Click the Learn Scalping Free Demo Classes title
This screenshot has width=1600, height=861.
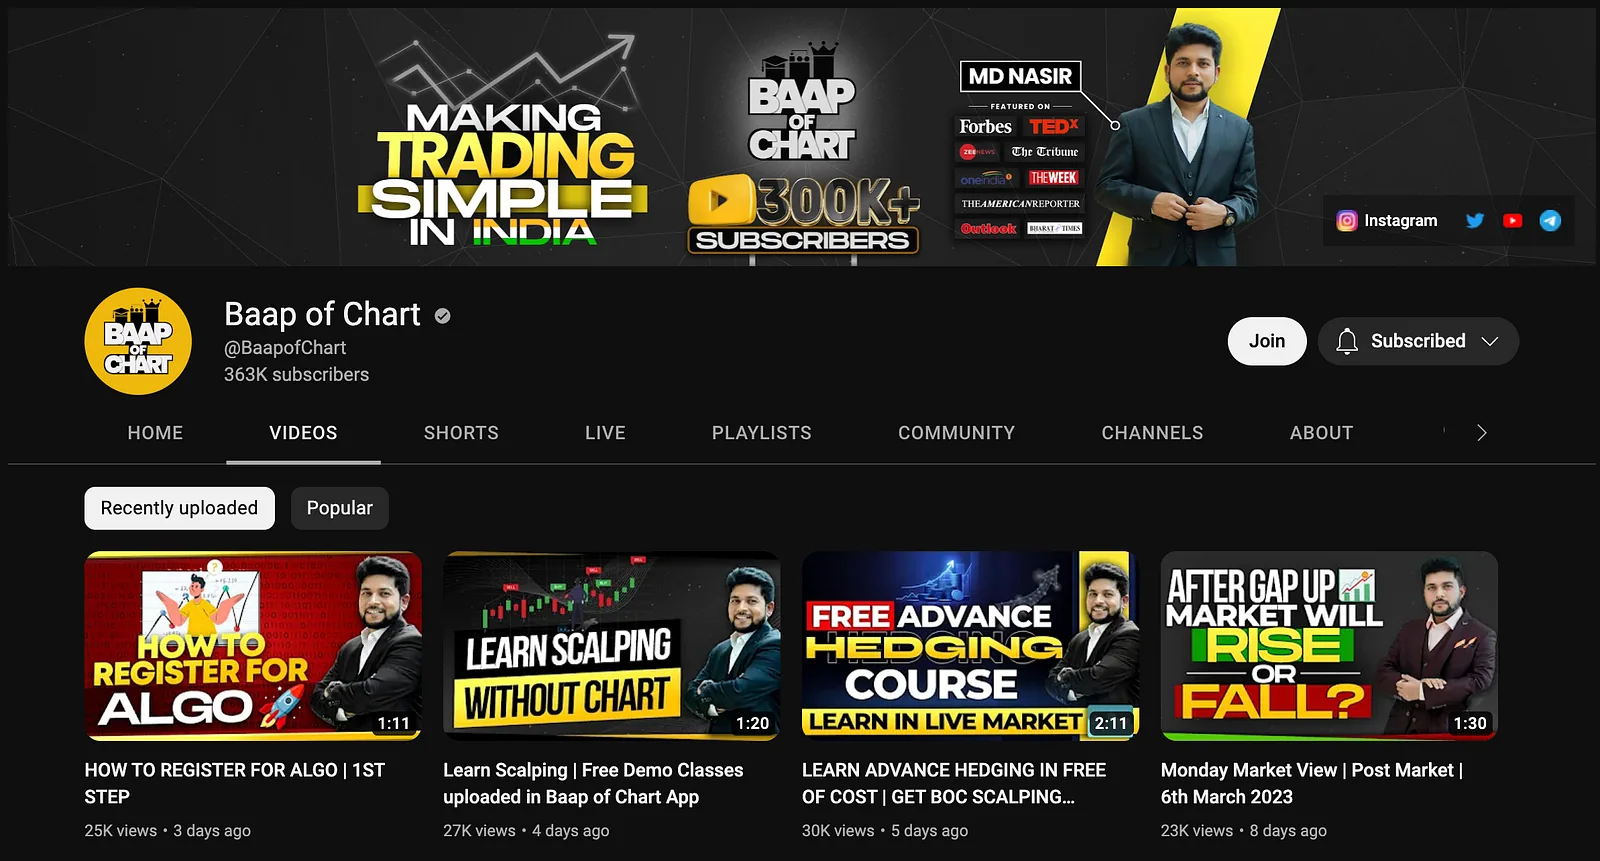pos(593,783)
